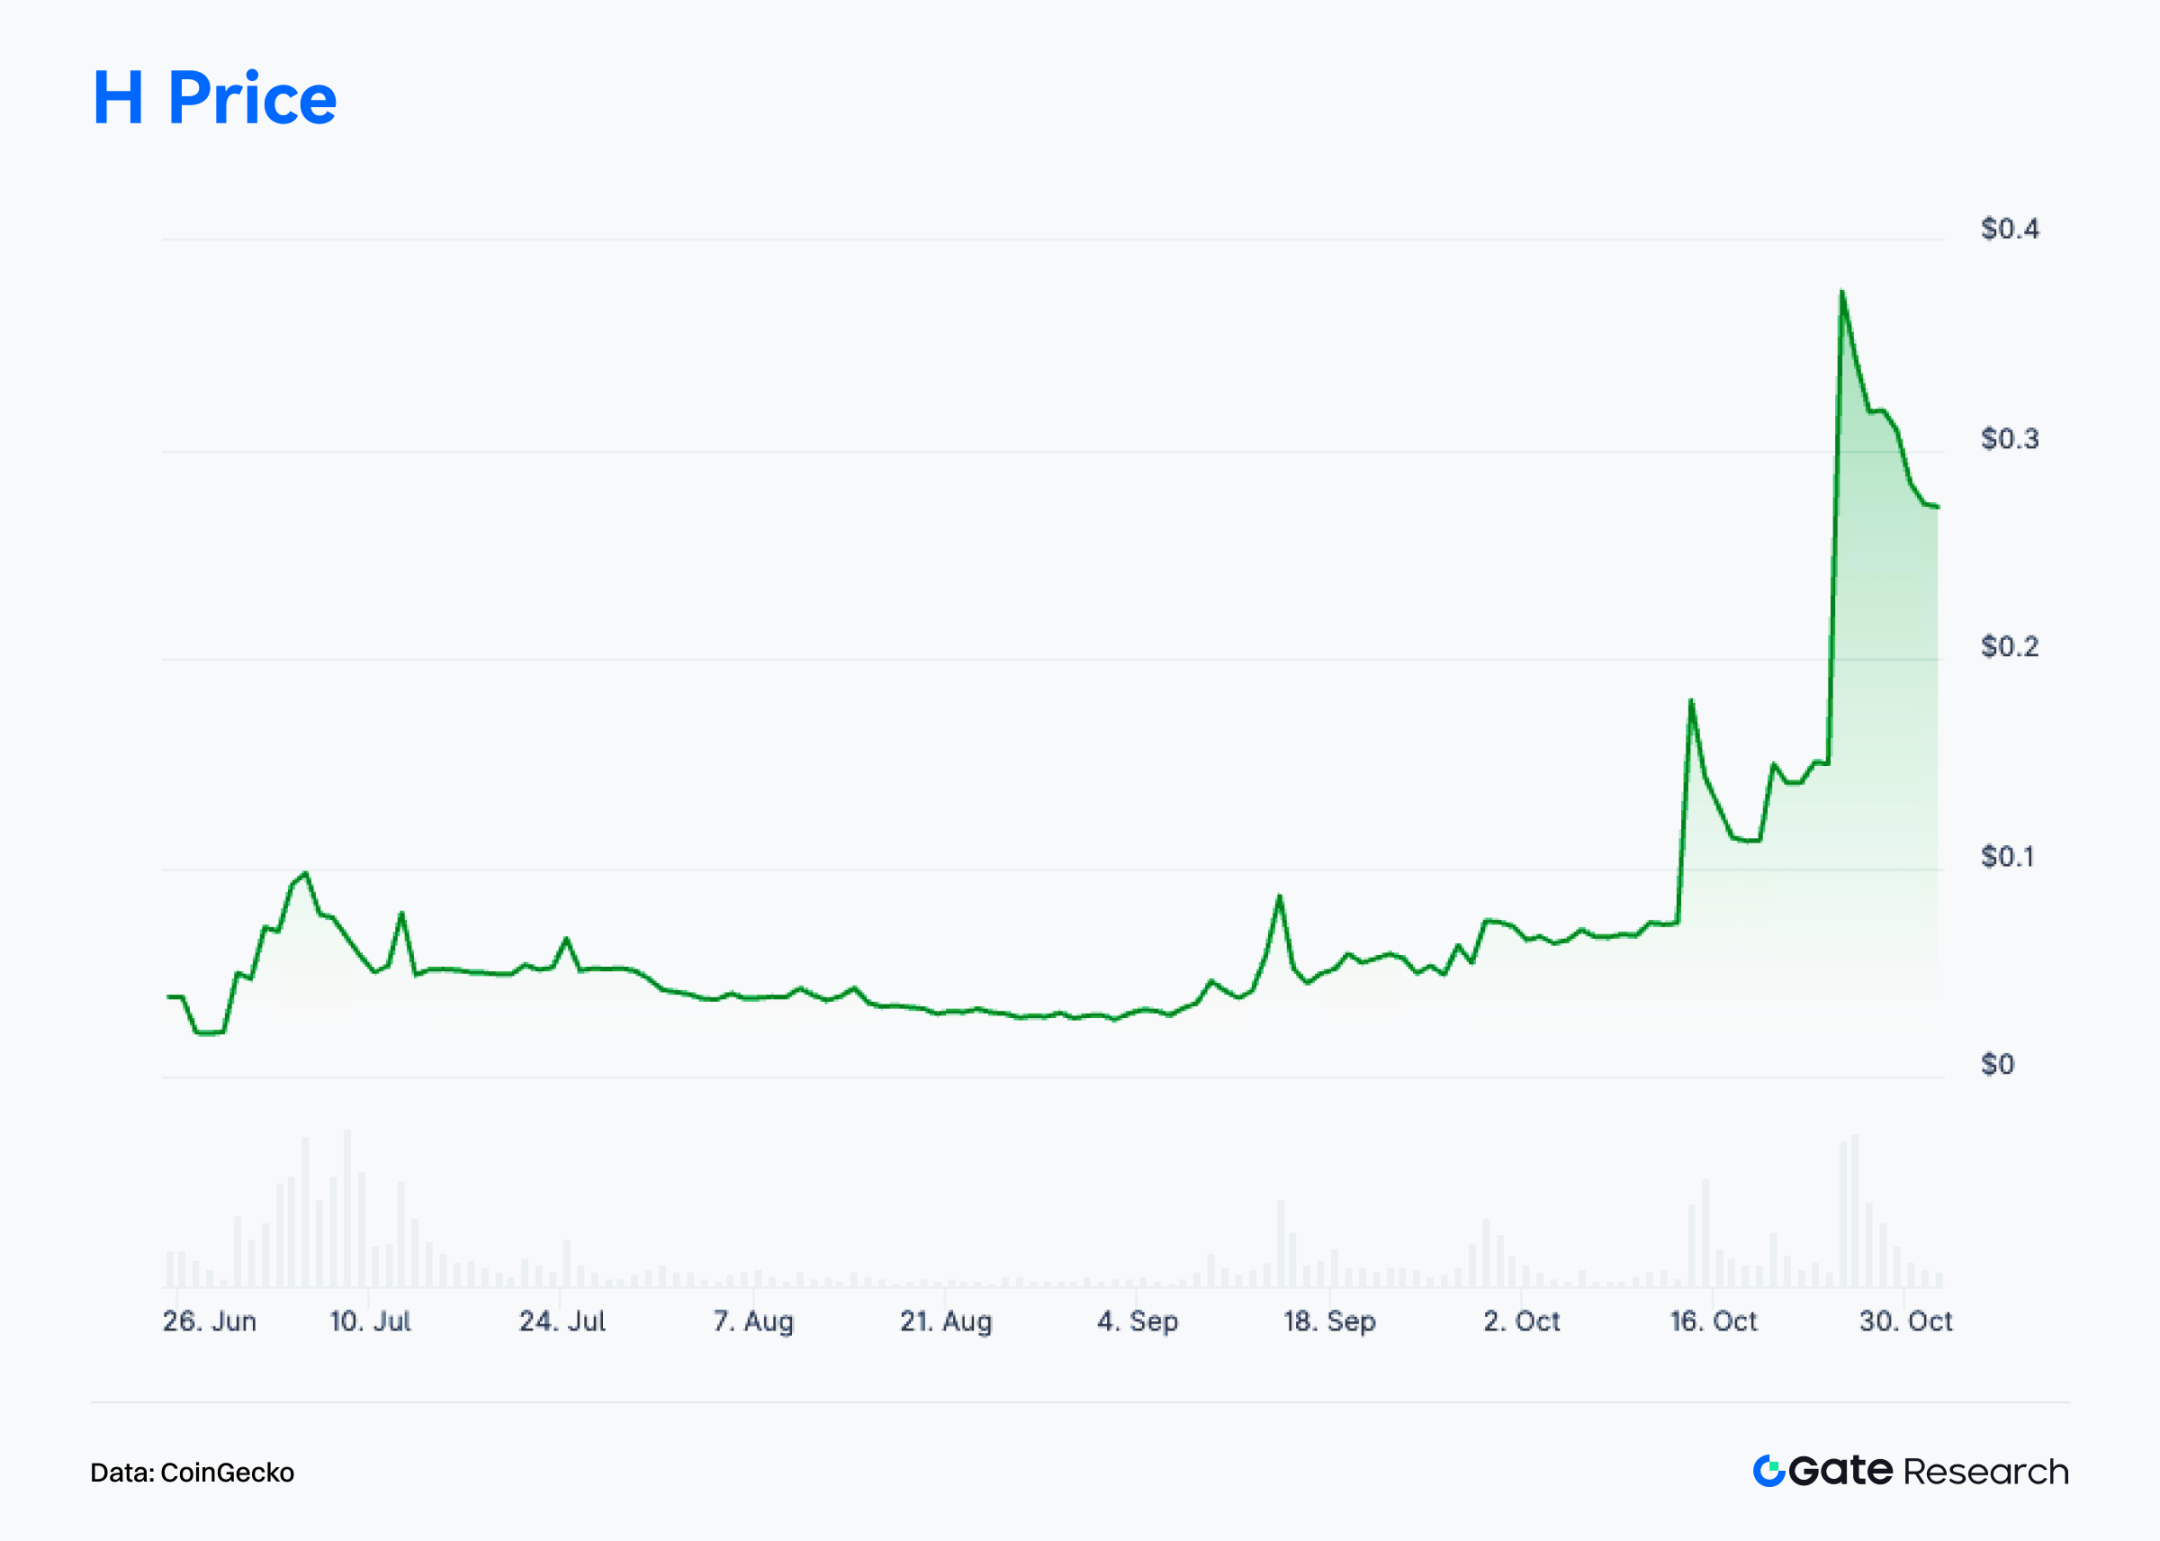Click the 7. Aug date label
This screenshot has height=1541, width=2160.
[753, 1321]
